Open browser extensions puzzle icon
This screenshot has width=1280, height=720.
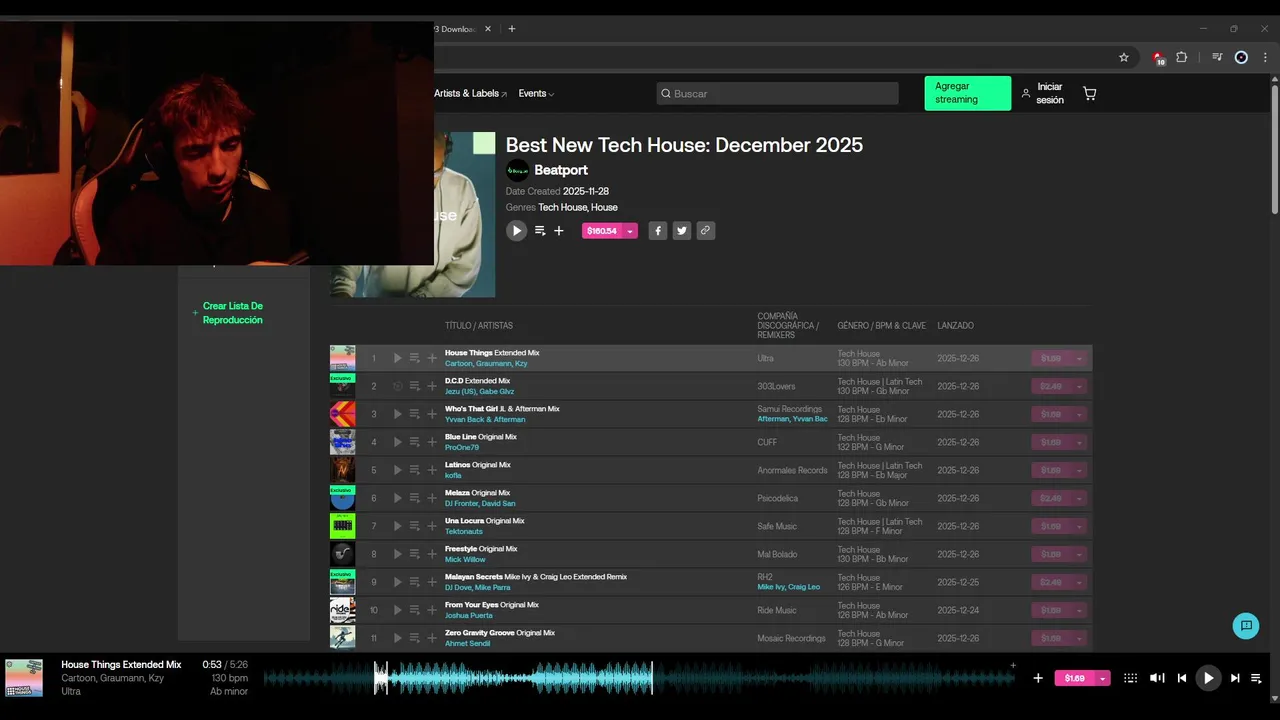pyautogui.click(x=1182, y=57)
